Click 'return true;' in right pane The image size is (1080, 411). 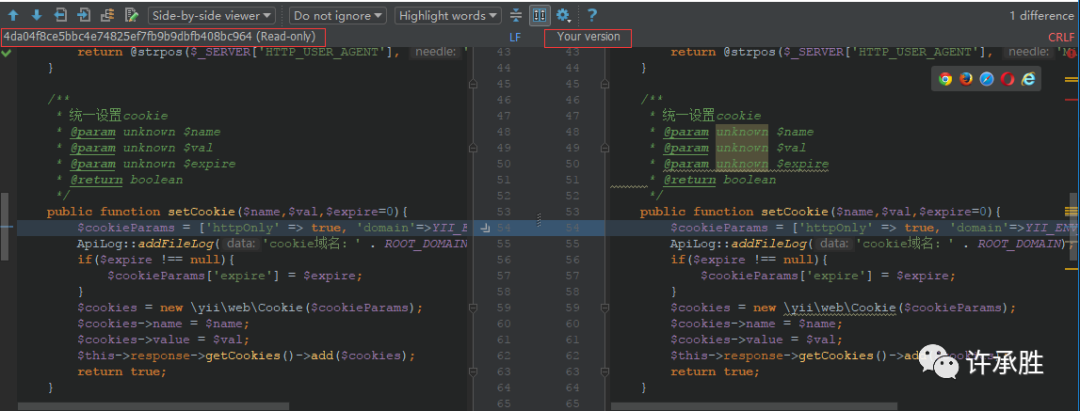(715, 372)
